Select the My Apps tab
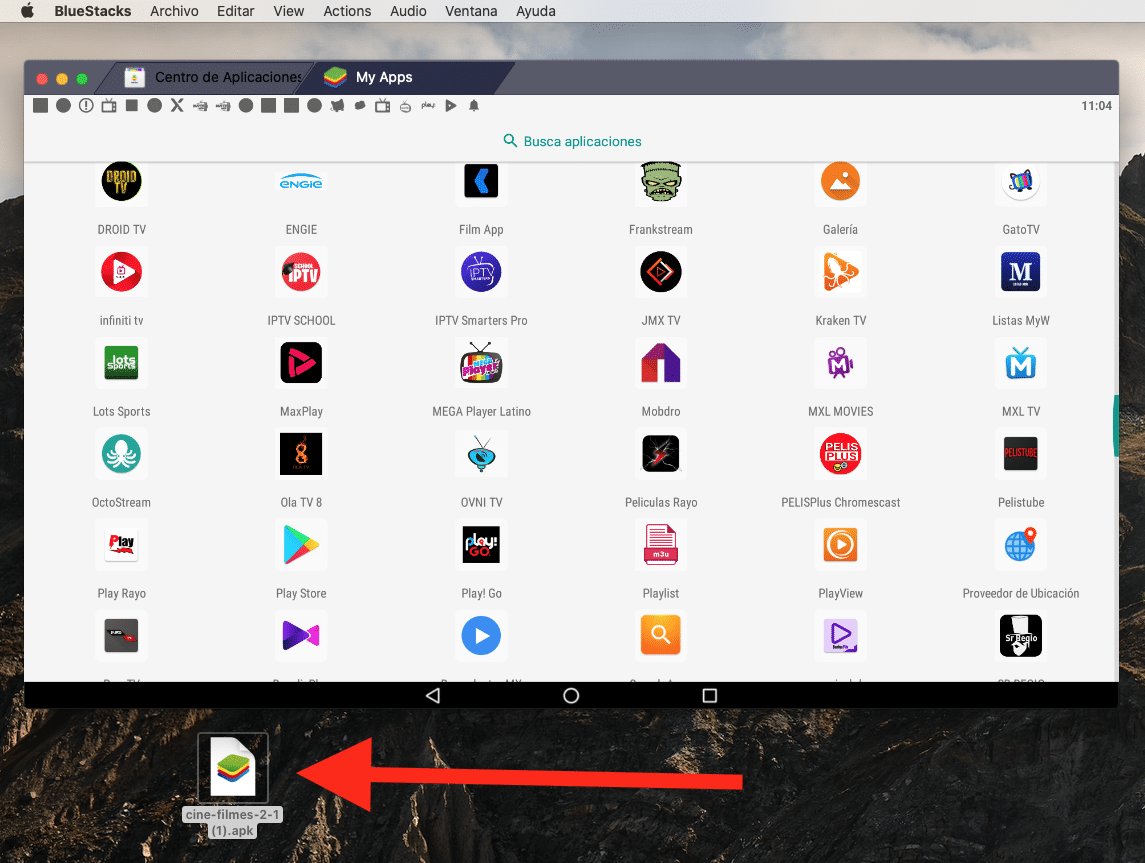1145x863 pixels. pos(384,77)
